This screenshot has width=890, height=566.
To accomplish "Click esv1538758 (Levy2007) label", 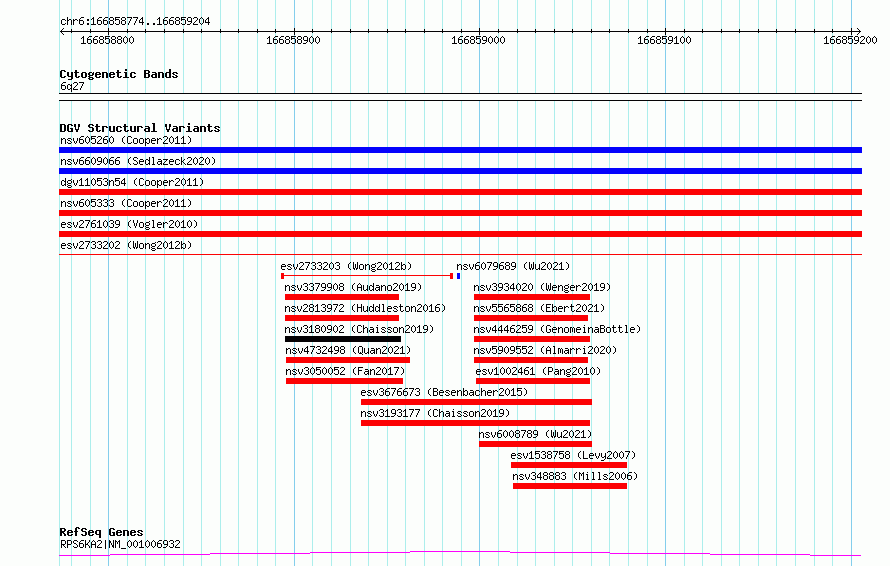I will 573,455.
